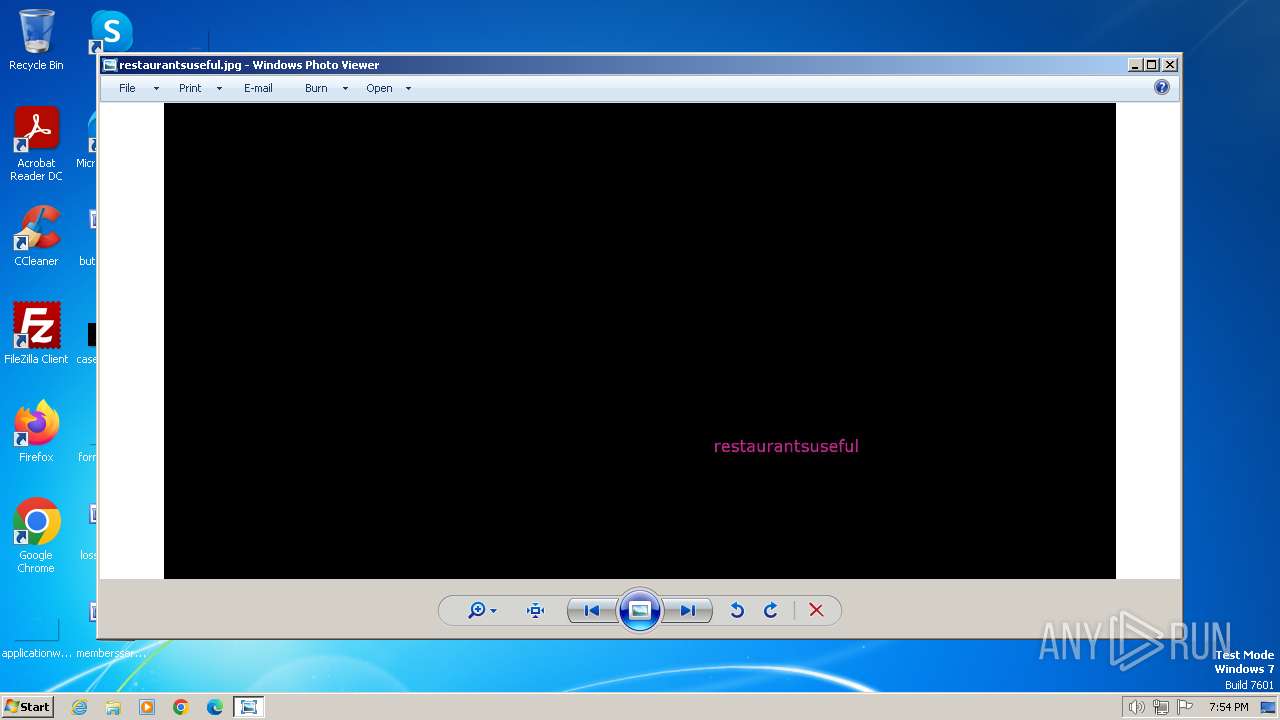Rotate image clockwise
Viewport: 1280px width, 720px height.
pos(771,610)
